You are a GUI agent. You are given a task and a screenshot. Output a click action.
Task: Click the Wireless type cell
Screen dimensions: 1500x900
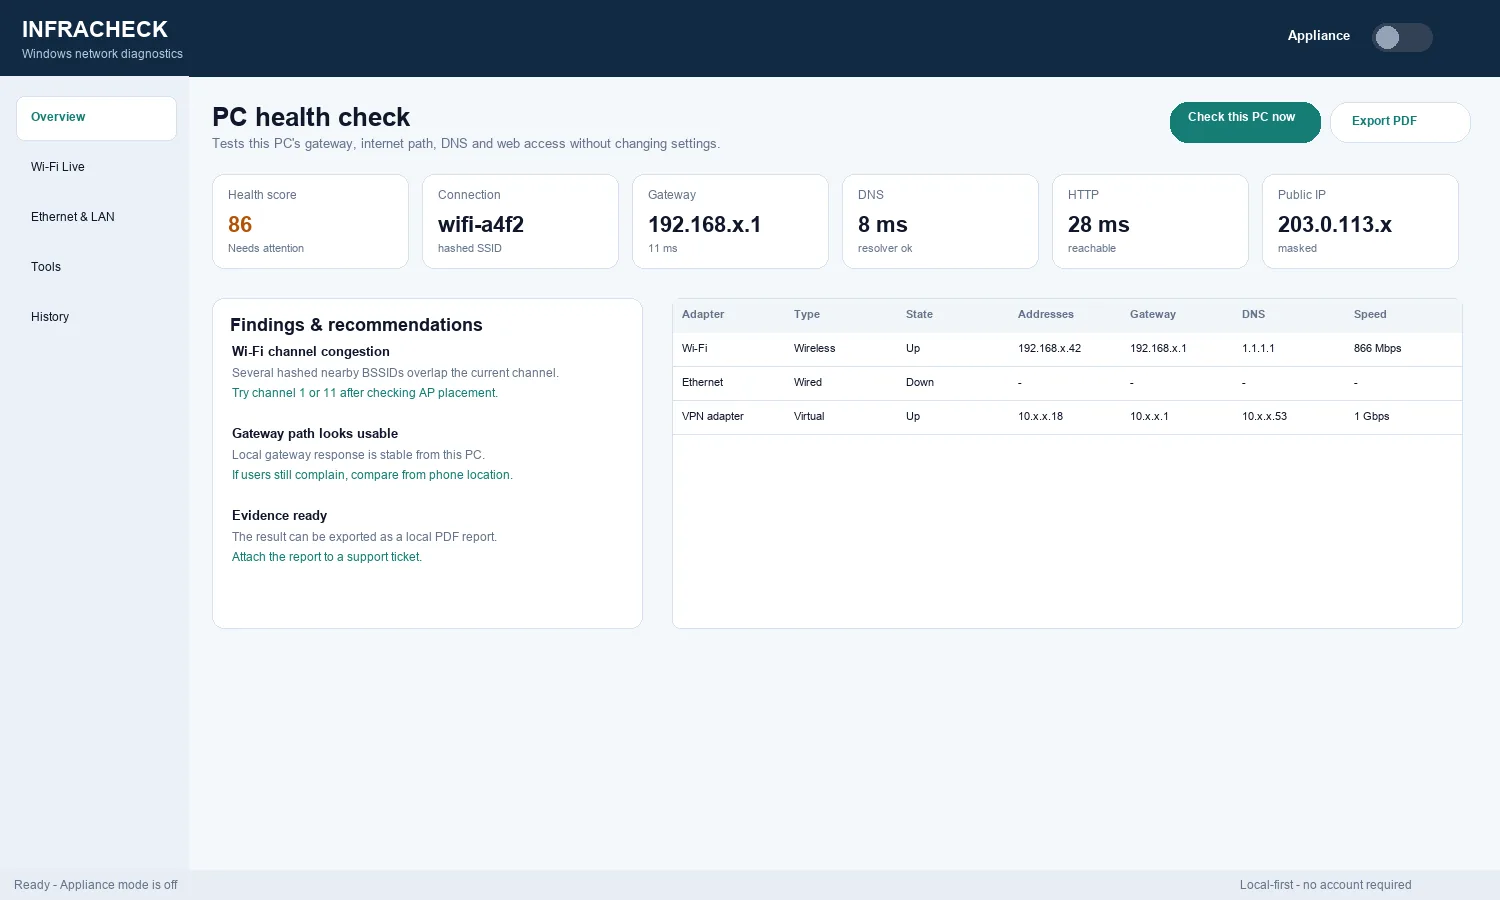[815, 348]
